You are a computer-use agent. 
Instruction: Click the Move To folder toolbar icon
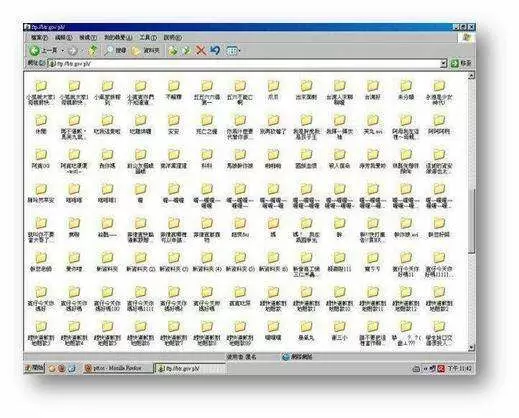point(172,51)
